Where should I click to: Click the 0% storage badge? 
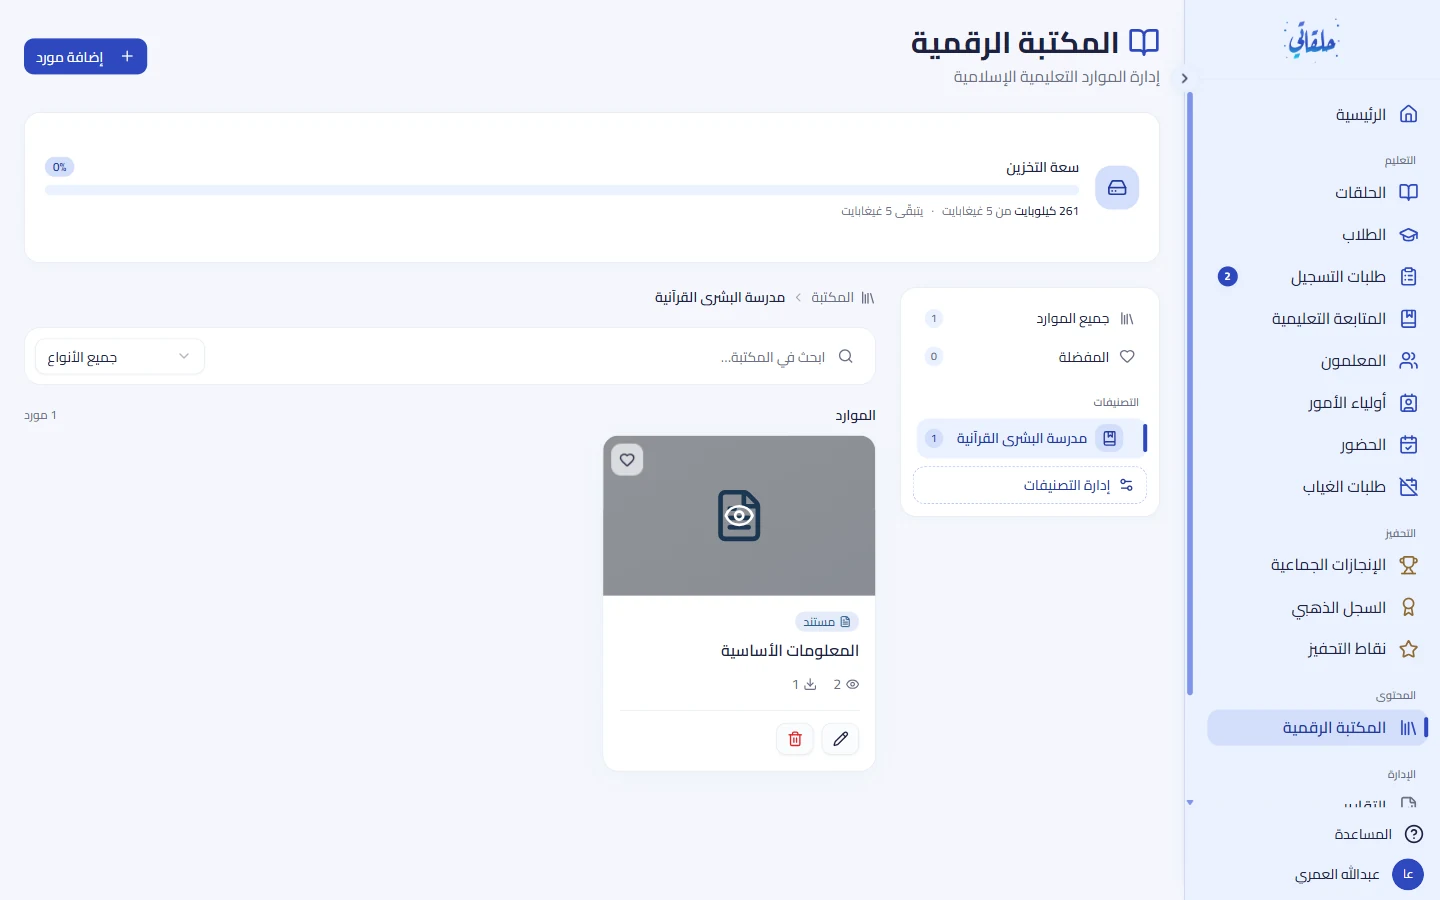[x=60, y=167]
